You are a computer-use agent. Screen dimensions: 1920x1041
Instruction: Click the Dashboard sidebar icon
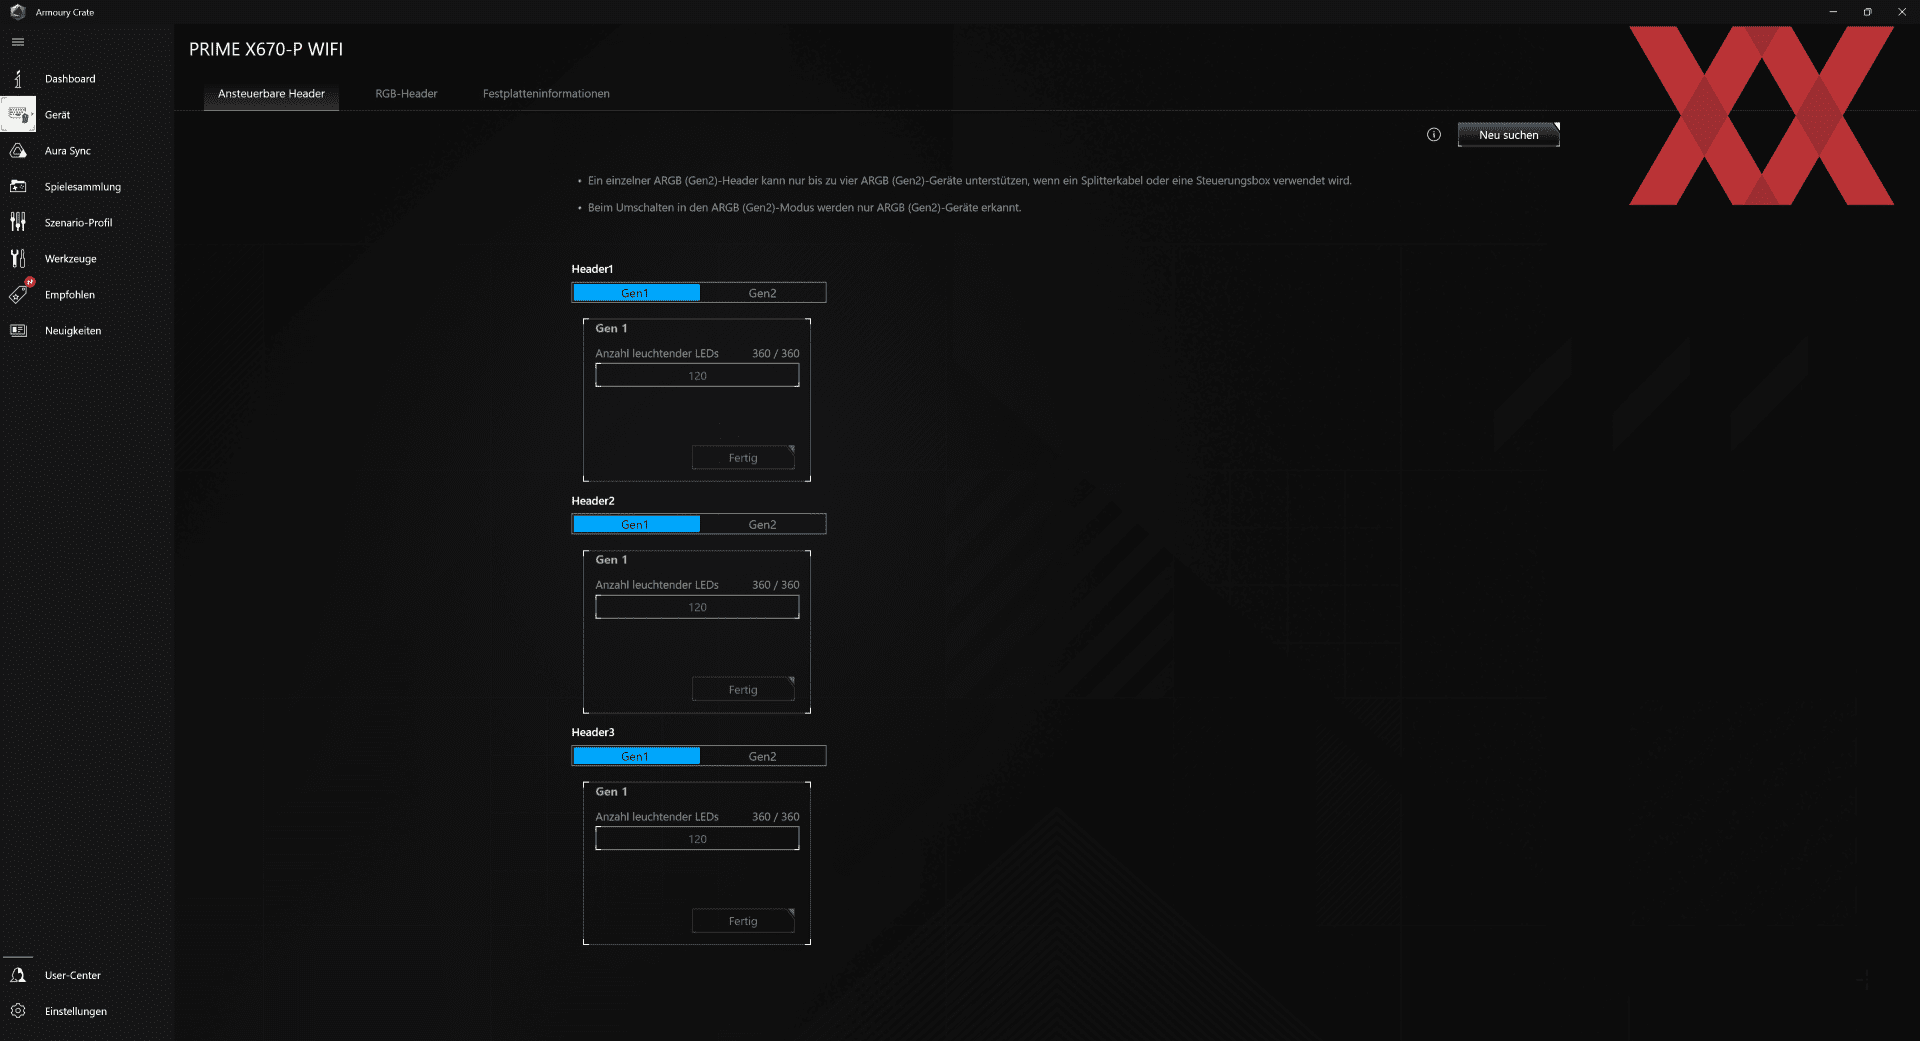pyautogui.click(x=18, y=79)
